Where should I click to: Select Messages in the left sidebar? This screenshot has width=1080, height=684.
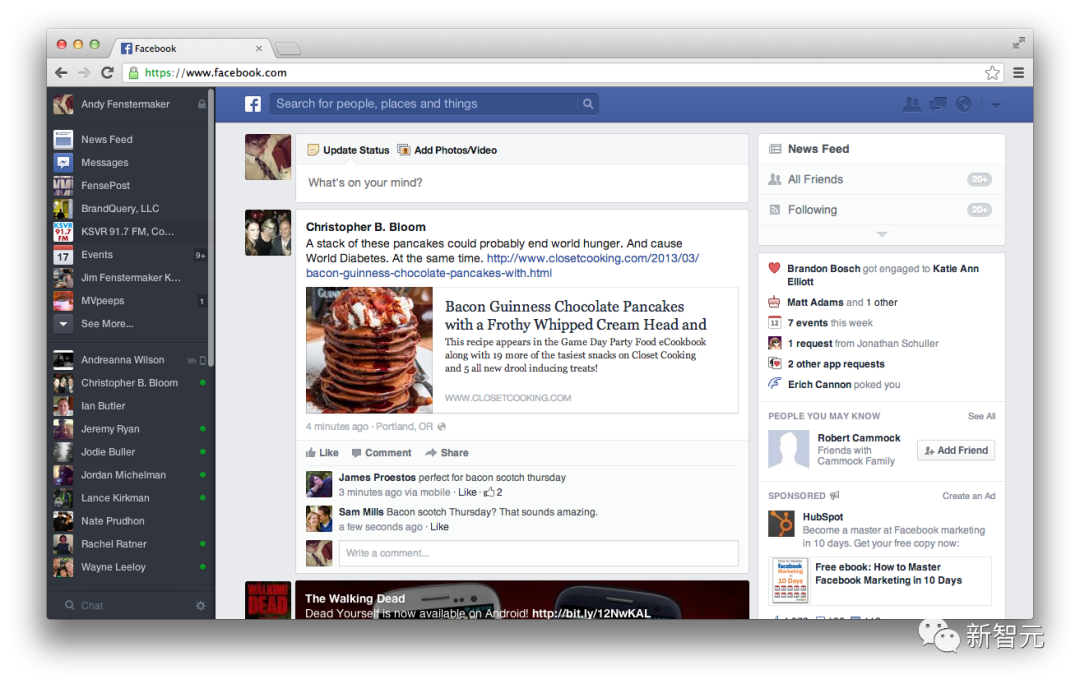(104, 163)
